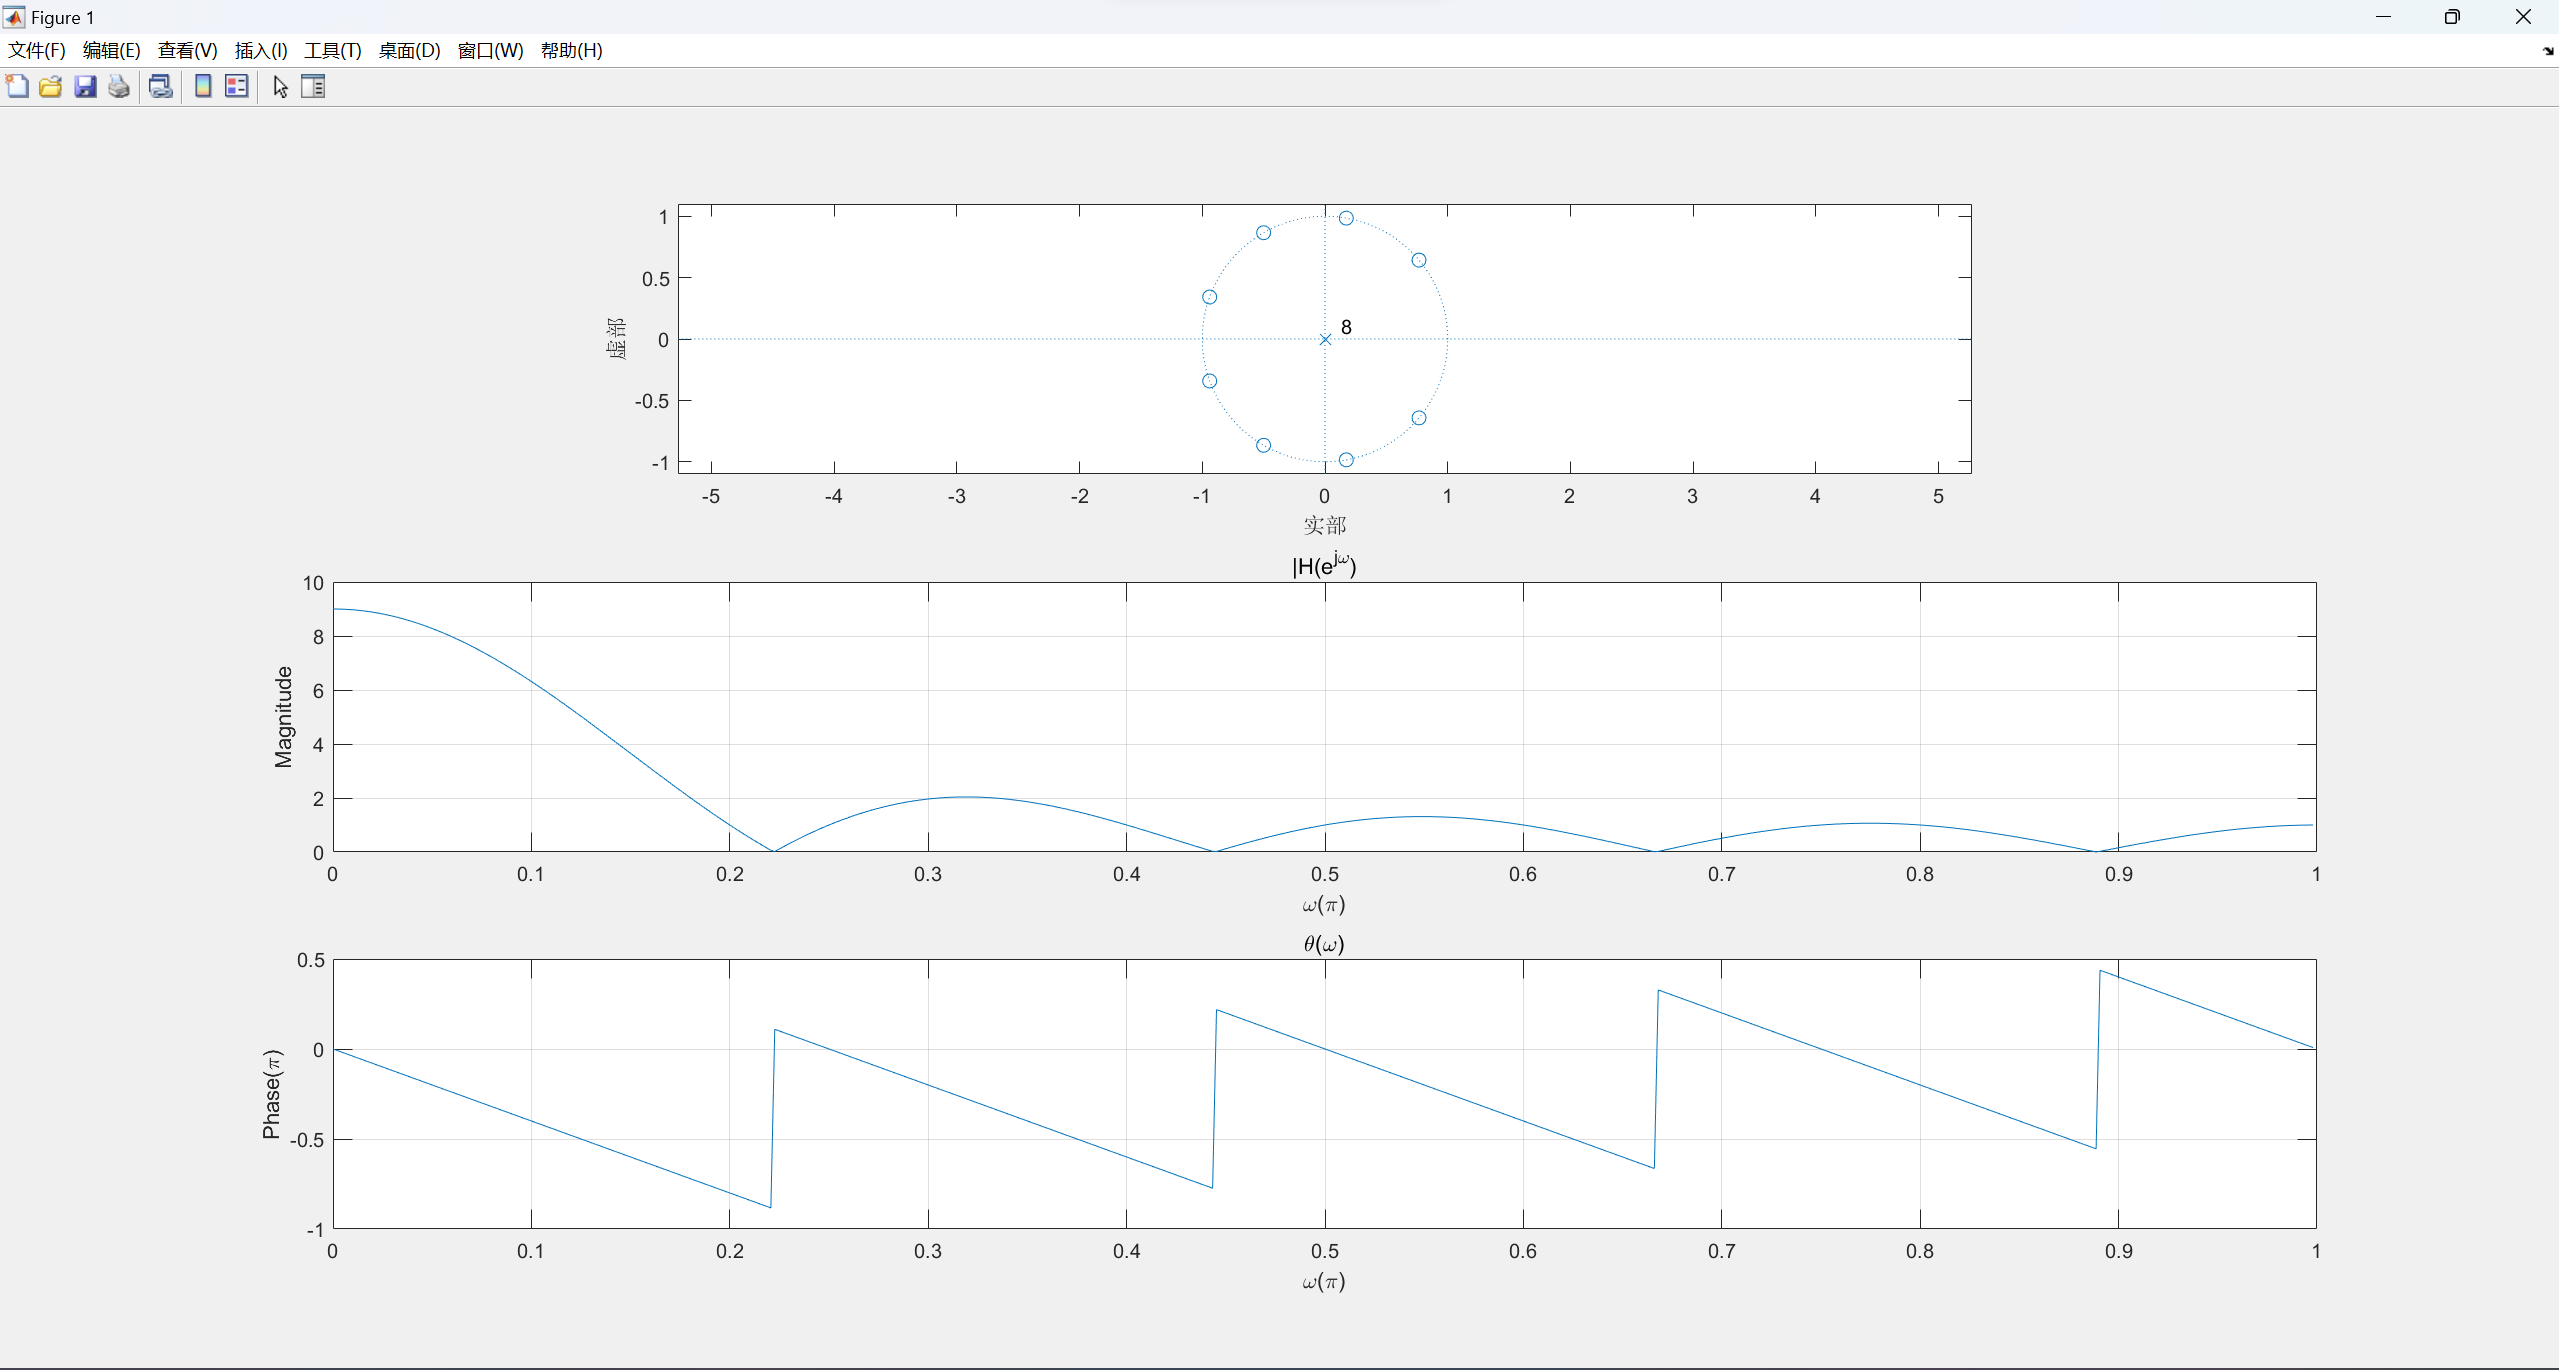Insert a legend using the toolbar icon
The image size is (2559, 1370).
click(237, 87)
